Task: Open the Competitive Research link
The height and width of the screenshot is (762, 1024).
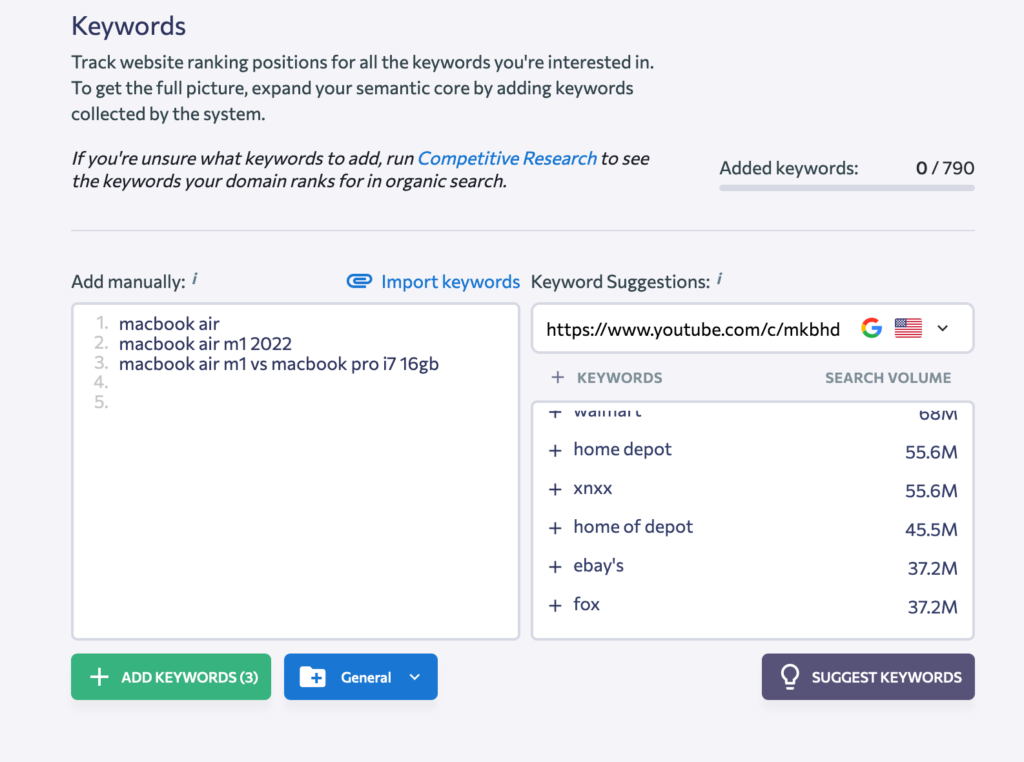Action: [507, 158]
